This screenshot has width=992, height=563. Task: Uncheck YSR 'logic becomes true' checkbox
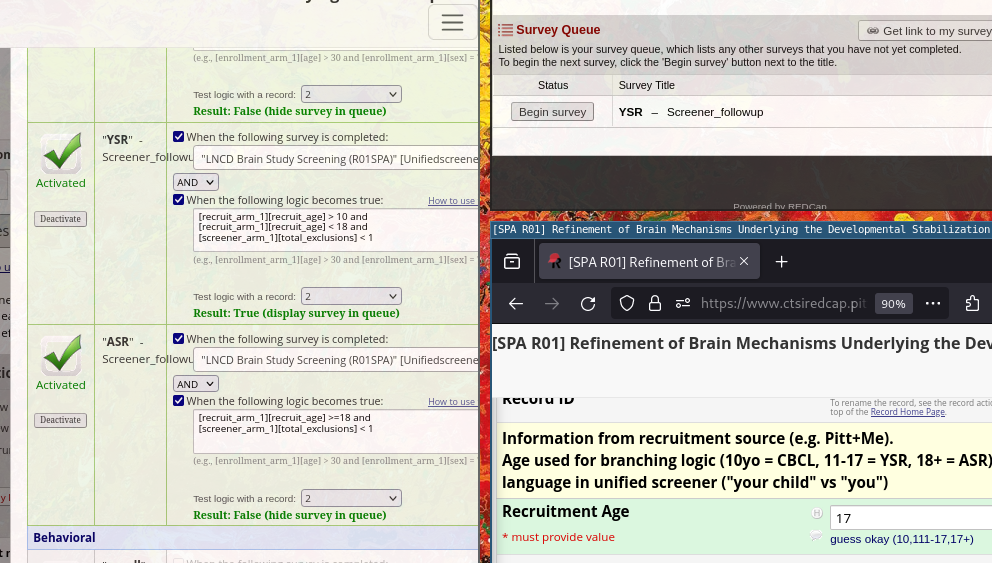[x=179, y=200]
